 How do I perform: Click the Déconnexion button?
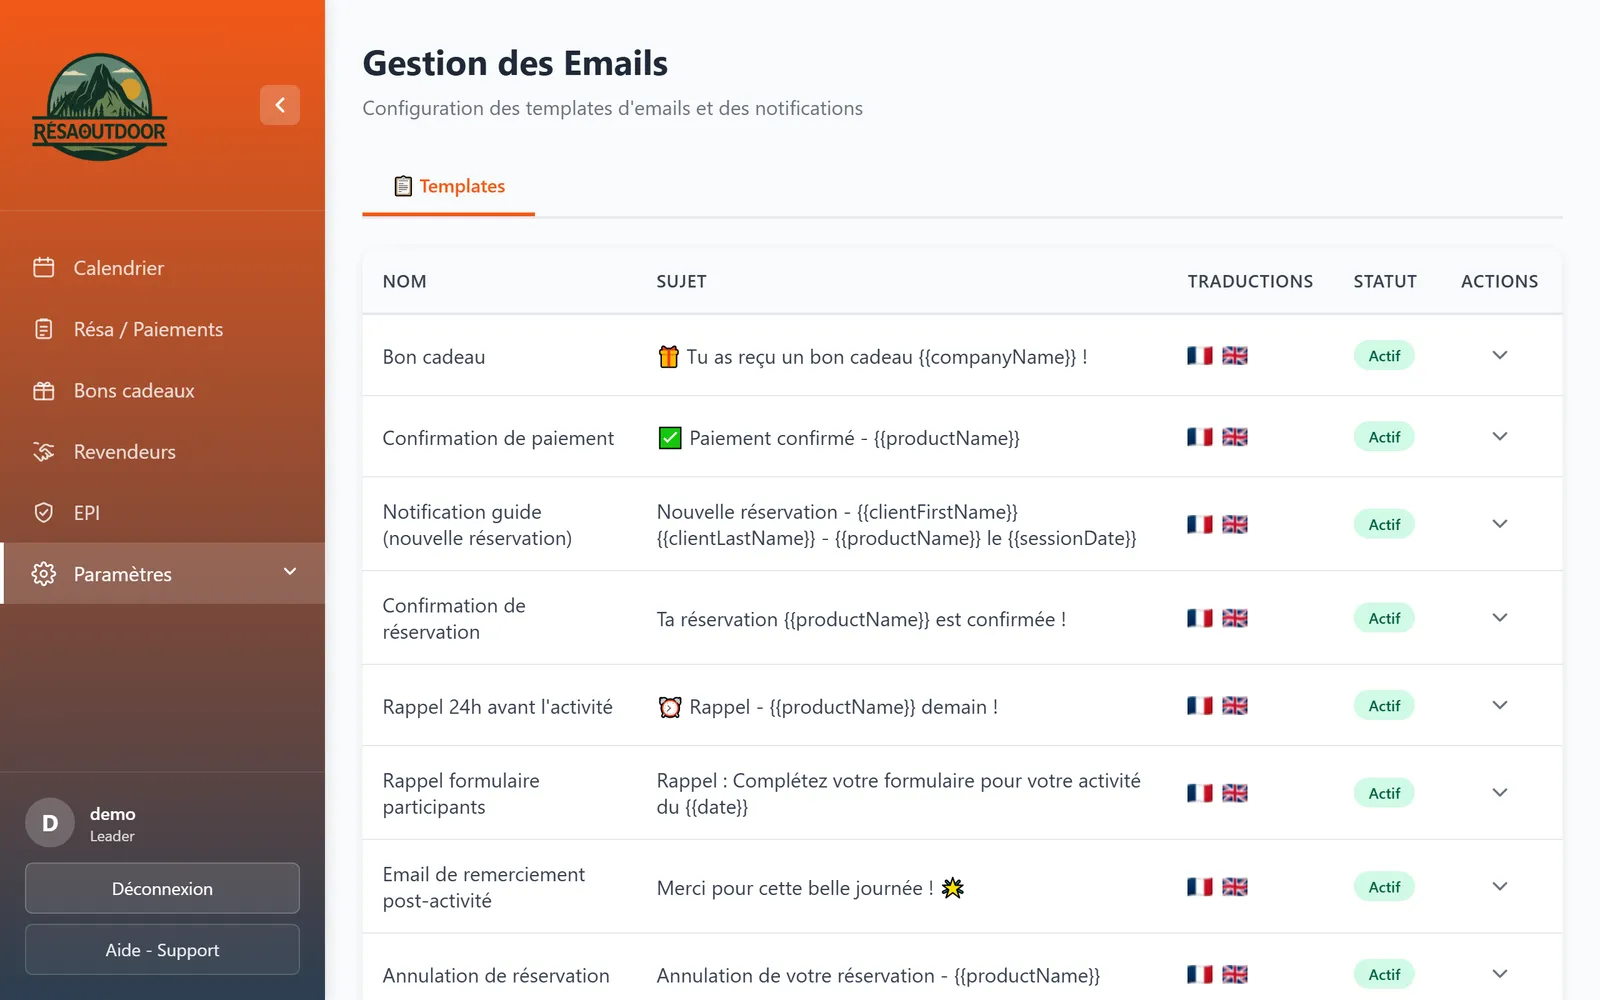click(x=162, y=888)
